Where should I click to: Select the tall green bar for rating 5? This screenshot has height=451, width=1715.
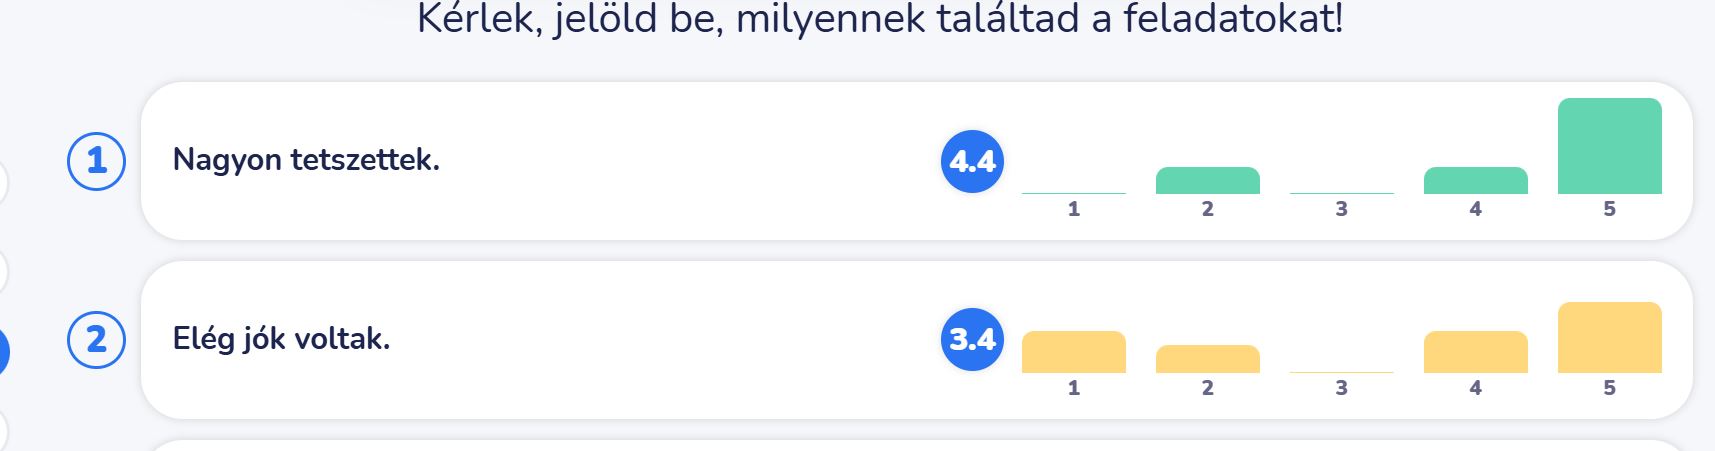click(x=1609, y=146)
